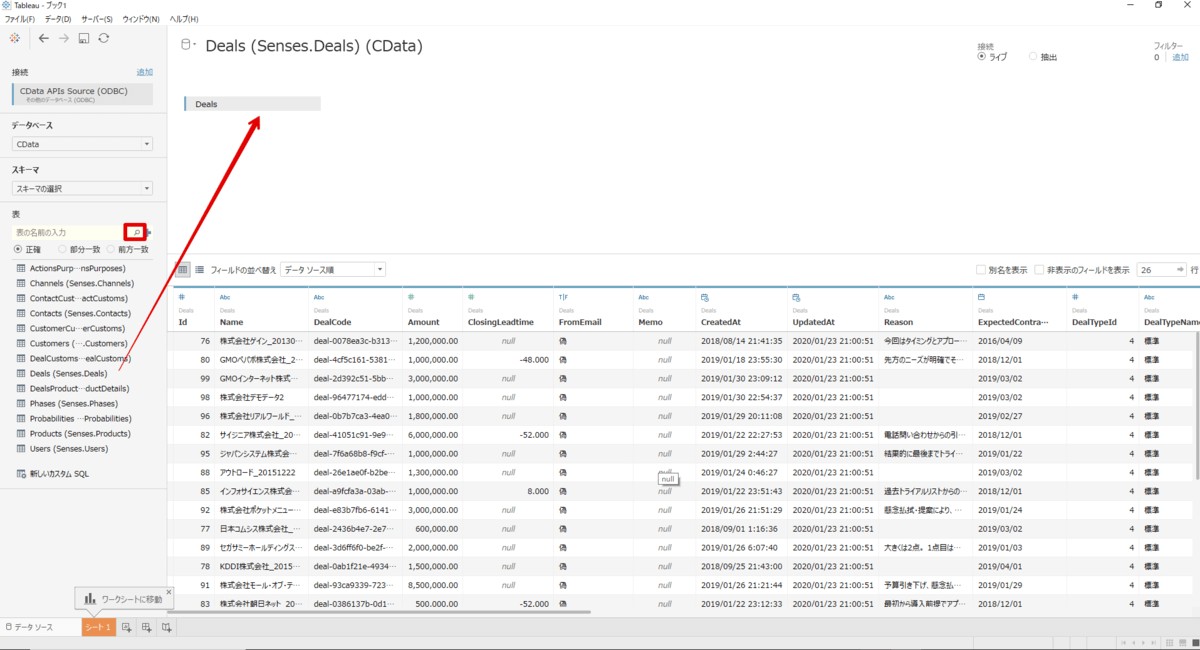Click the ClosingLeadtime column type icon
Screen dimensions: 1200x650
(471, 297)
